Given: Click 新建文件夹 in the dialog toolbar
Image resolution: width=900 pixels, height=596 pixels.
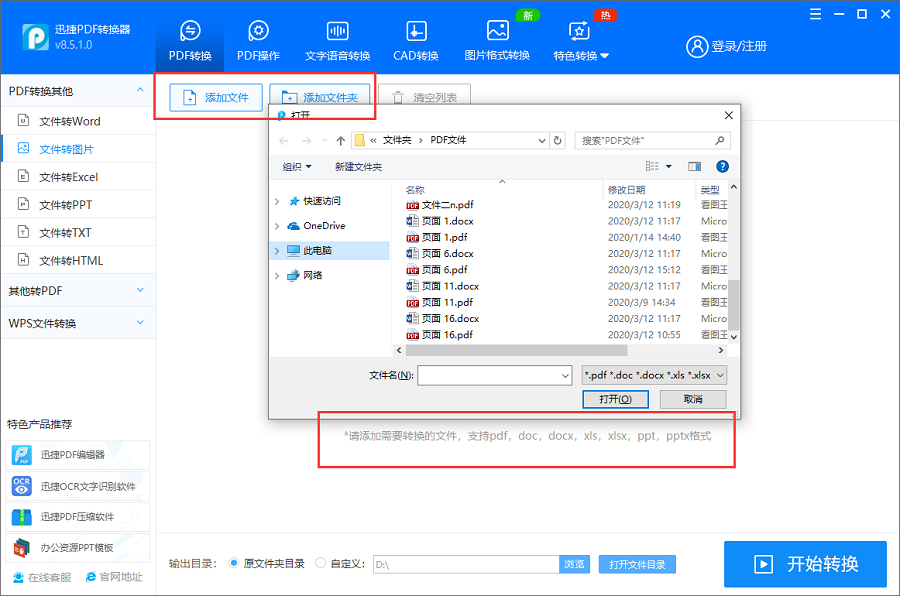Looking at the screenshot, I should [358, 167].
